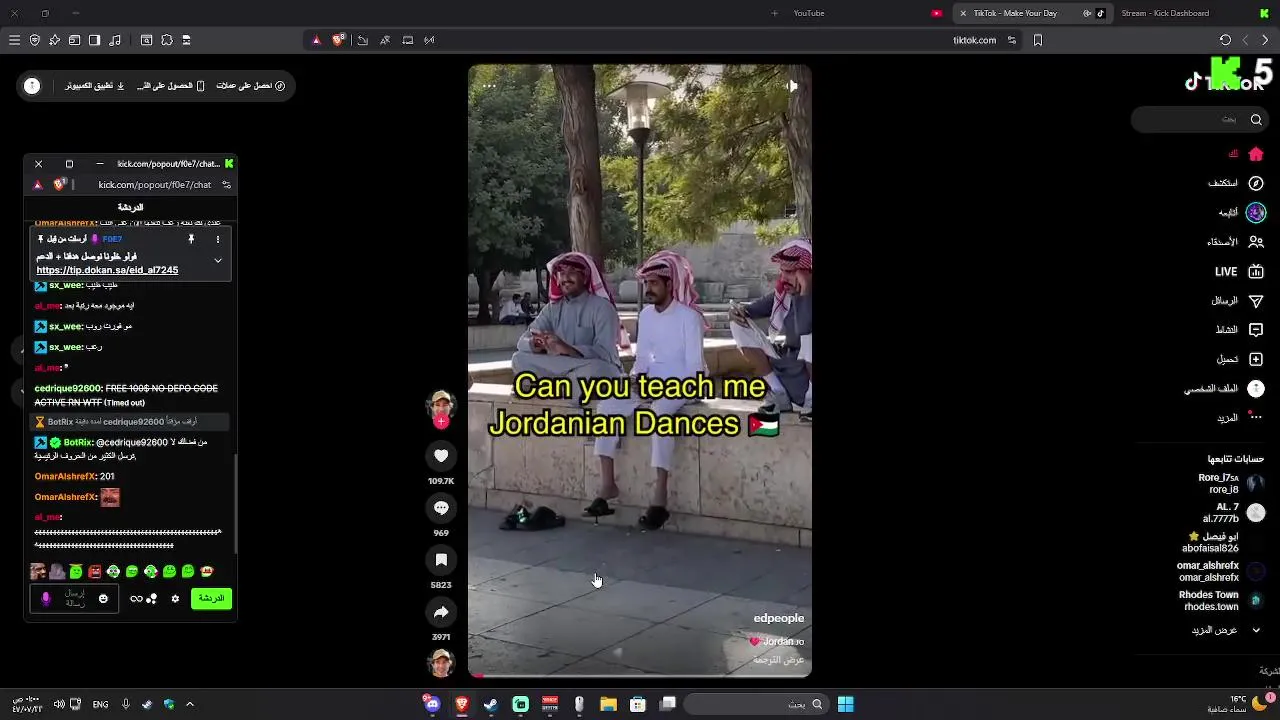Viewport: 1280px width, 720px height.
Task: Open comments on the TikTok video
Action: 441,508
